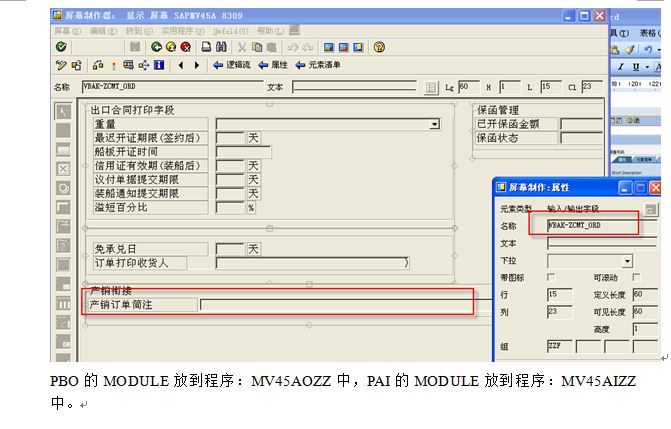This screenshot has height=429, width=671.
Task: Click the 可见长度 field in dialog
Action: (645, 312)
